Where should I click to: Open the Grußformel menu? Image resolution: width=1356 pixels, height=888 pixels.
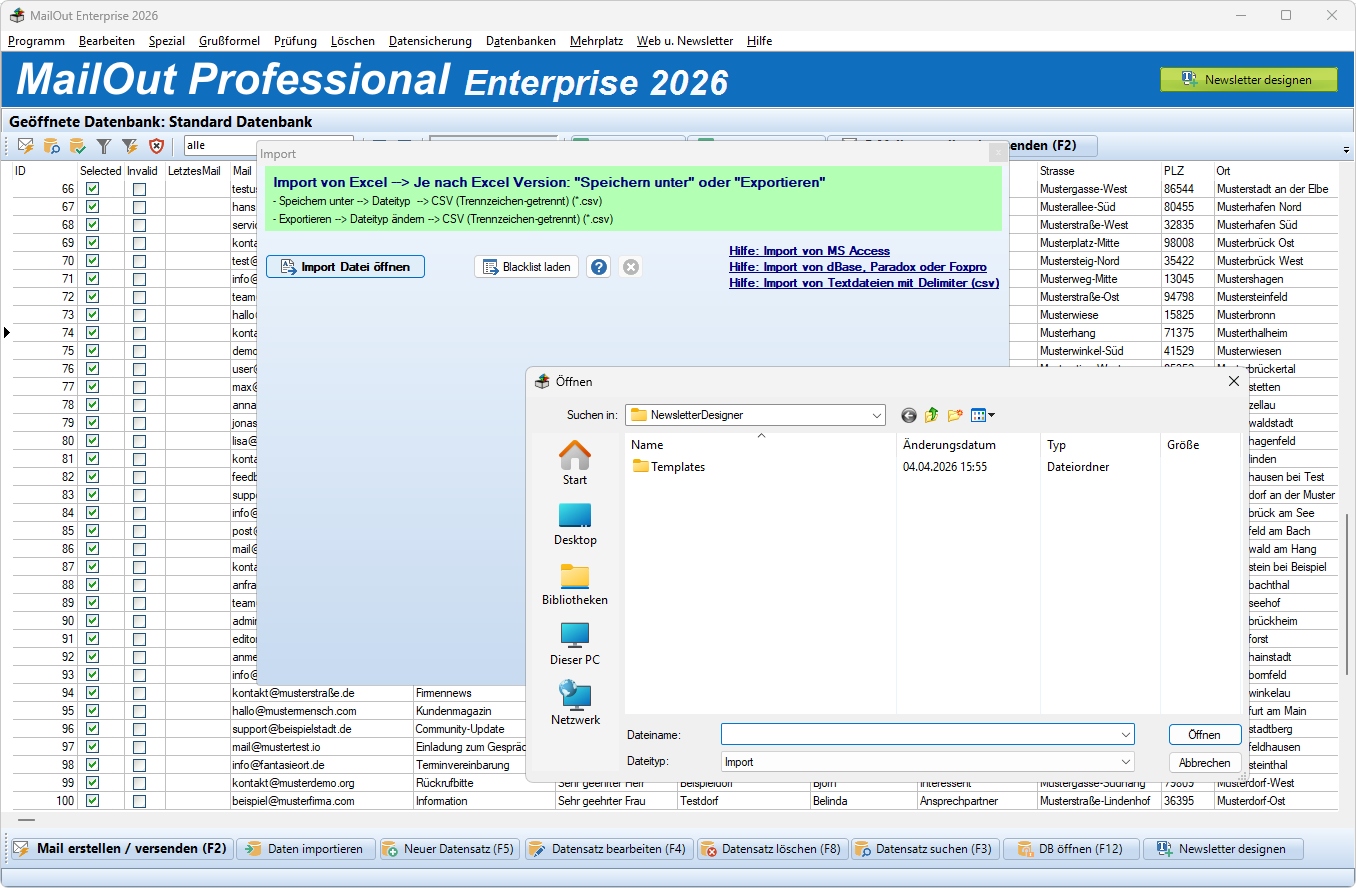pos(229,41)
